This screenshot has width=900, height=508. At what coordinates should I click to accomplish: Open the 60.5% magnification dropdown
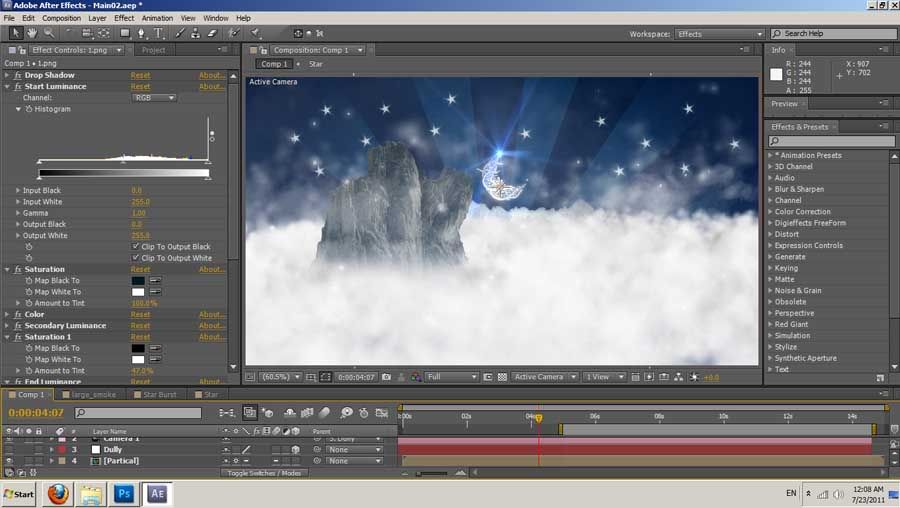pyautogui.click(x=280, y=377)
